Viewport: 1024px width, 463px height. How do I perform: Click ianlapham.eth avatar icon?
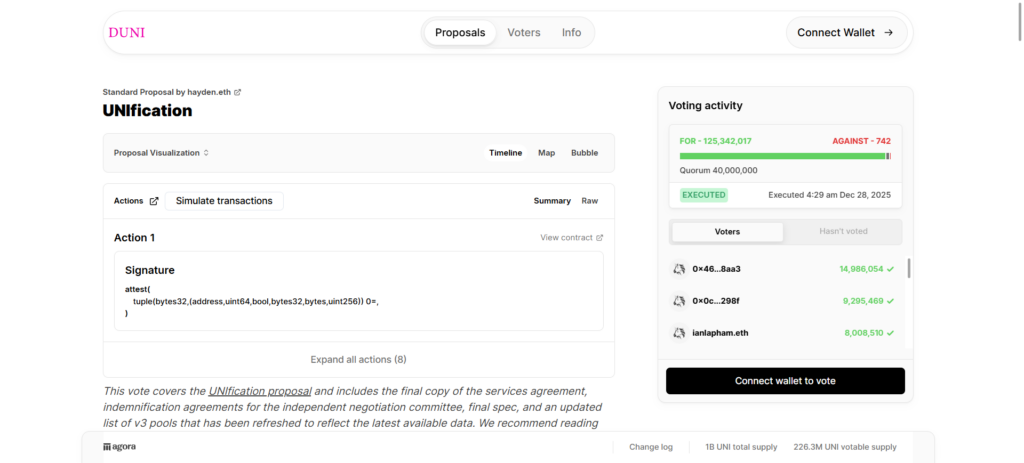[x=678, y=333]
